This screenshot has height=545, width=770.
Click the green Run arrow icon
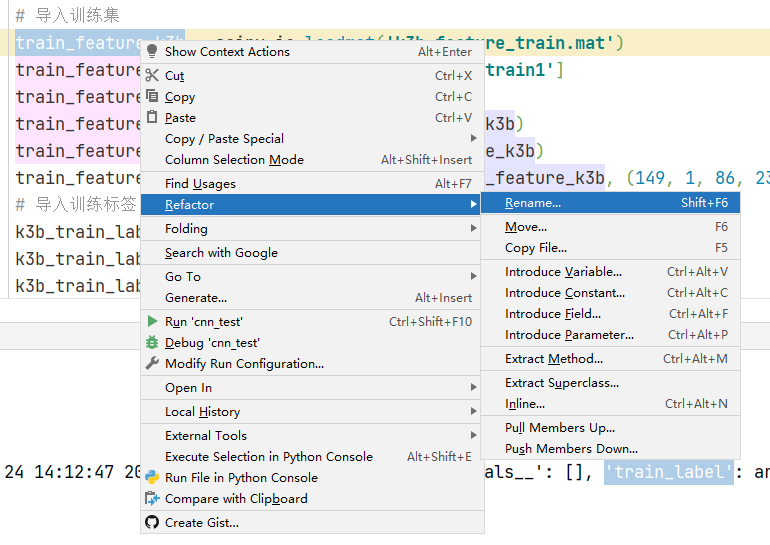click(x=152, y=321)
